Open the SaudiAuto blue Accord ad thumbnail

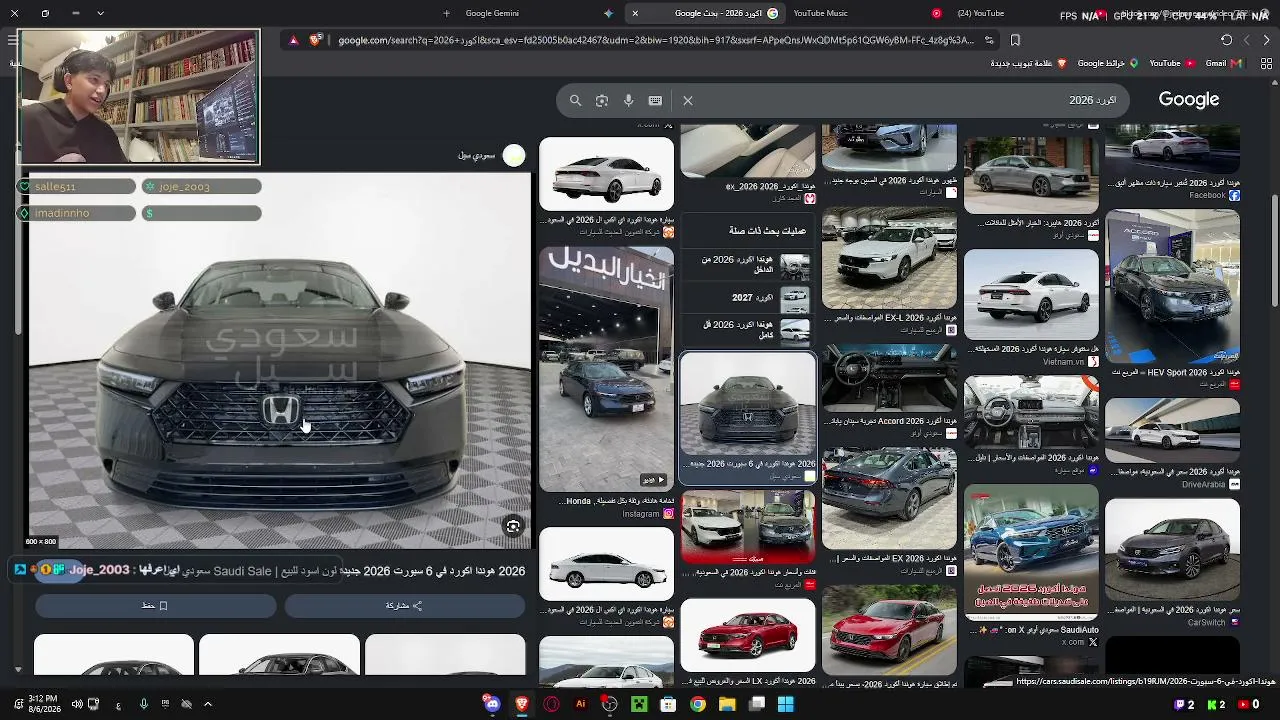pyautogui.click(x=1031, y=552)
